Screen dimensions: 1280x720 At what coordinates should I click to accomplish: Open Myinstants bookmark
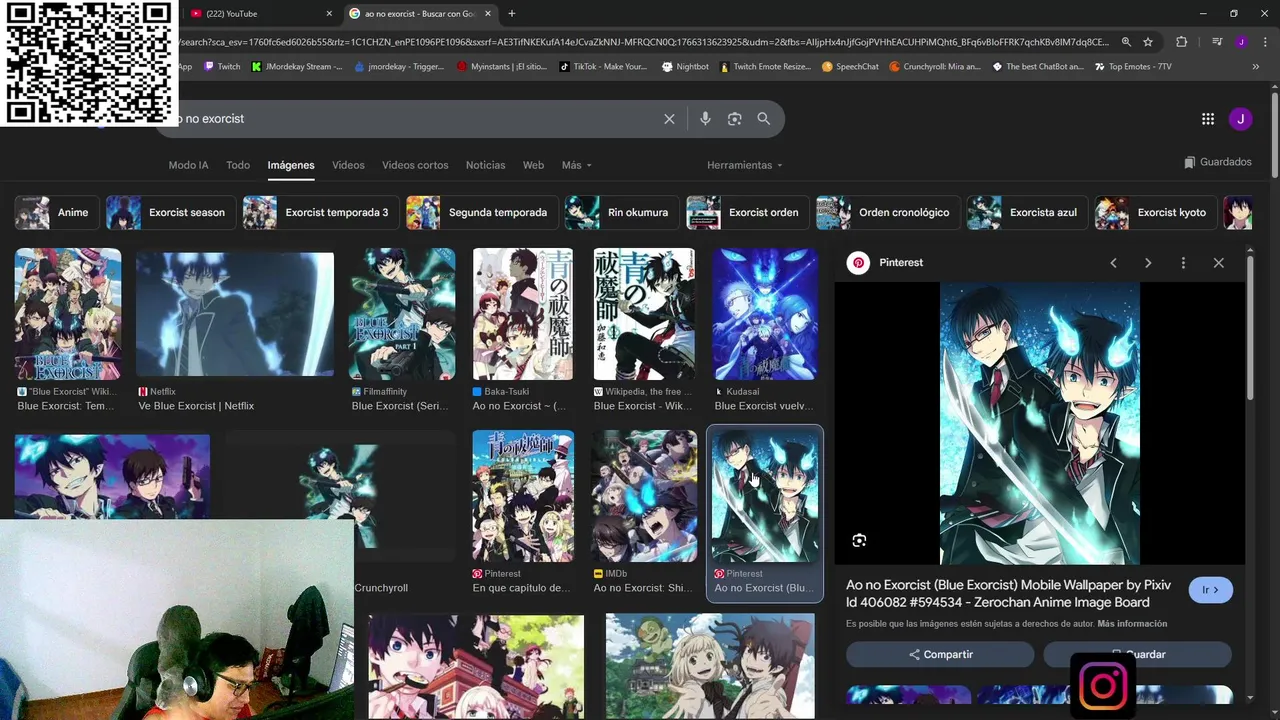point(502,67)
